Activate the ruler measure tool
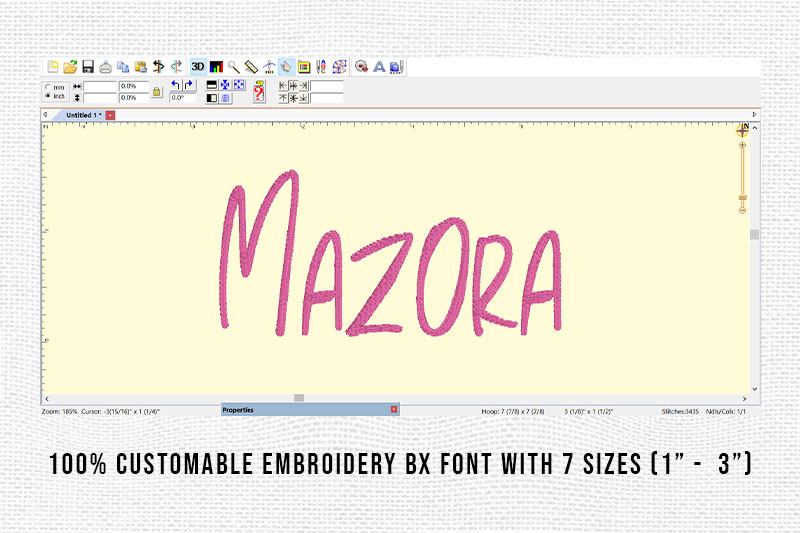The image size is (800, 533). (x=251, y=67)
